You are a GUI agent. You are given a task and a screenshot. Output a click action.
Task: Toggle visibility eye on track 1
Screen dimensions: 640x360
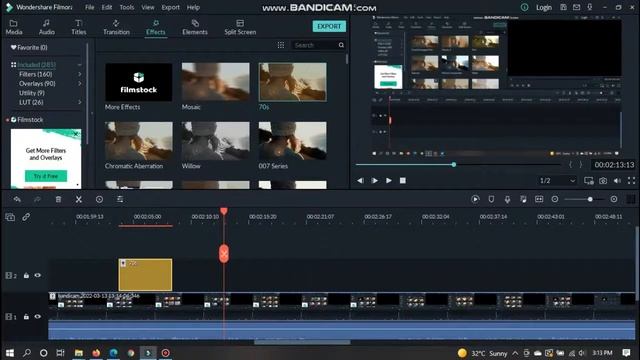tap(38, 317)
